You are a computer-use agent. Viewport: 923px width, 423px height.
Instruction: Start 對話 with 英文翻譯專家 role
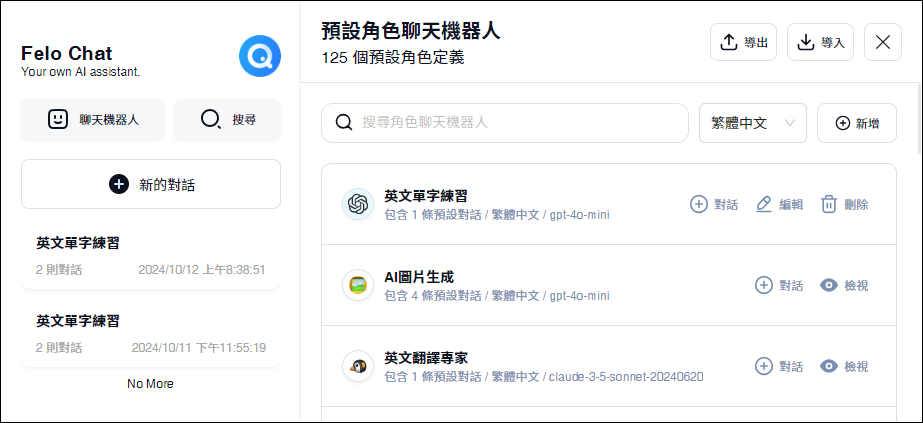779,367
